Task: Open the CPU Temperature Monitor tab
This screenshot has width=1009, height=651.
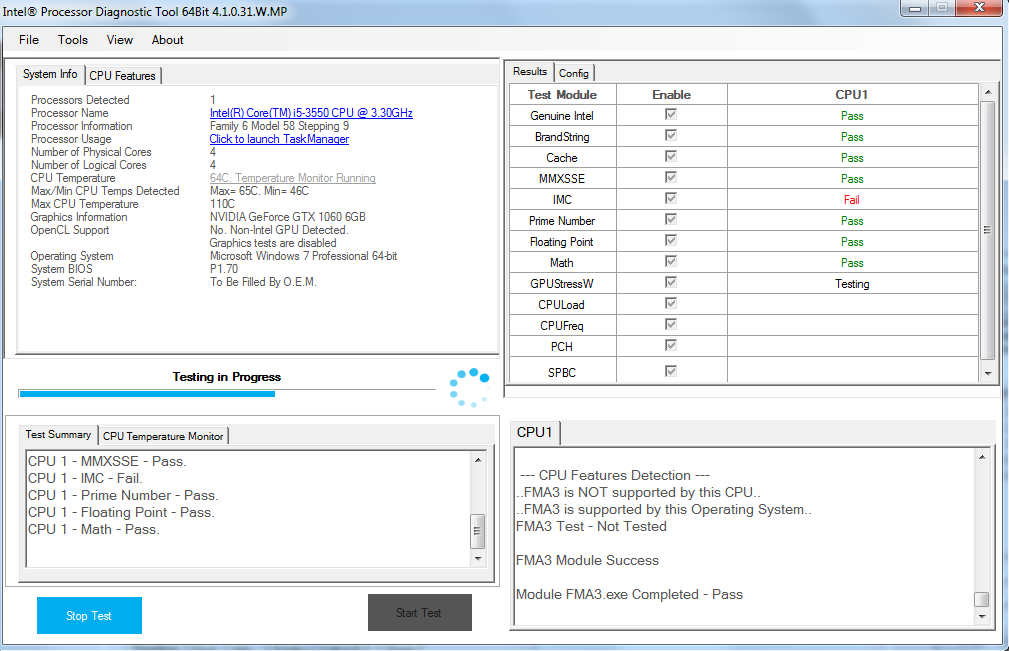Action: pyautogui.click(x=163, y=436)
